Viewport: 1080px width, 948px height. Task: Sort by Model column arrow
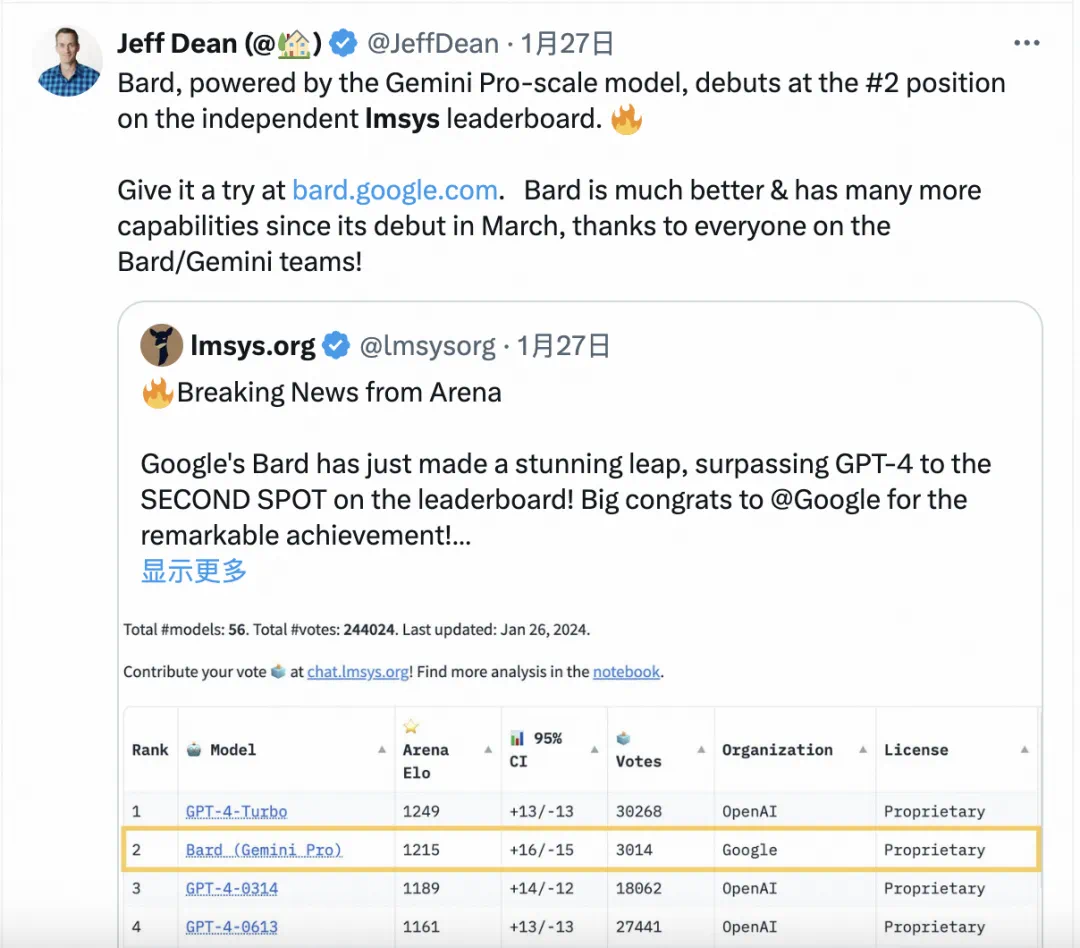pos(382,750)
